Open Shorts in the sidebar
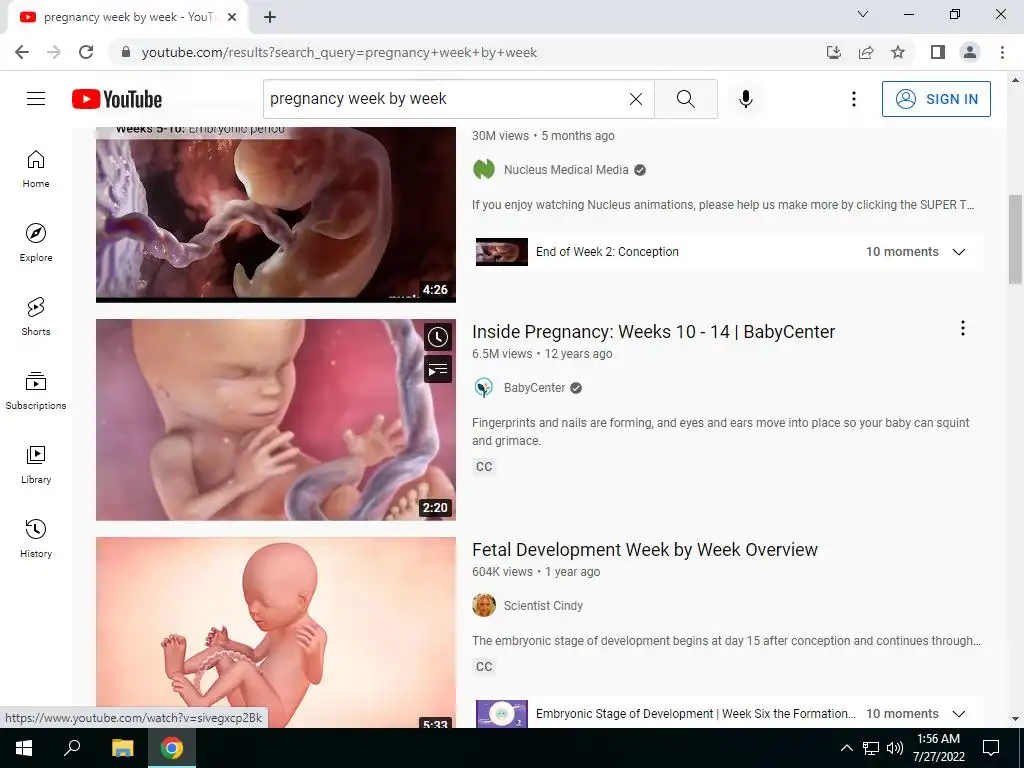1024x768 pixels. coord(36,316)
